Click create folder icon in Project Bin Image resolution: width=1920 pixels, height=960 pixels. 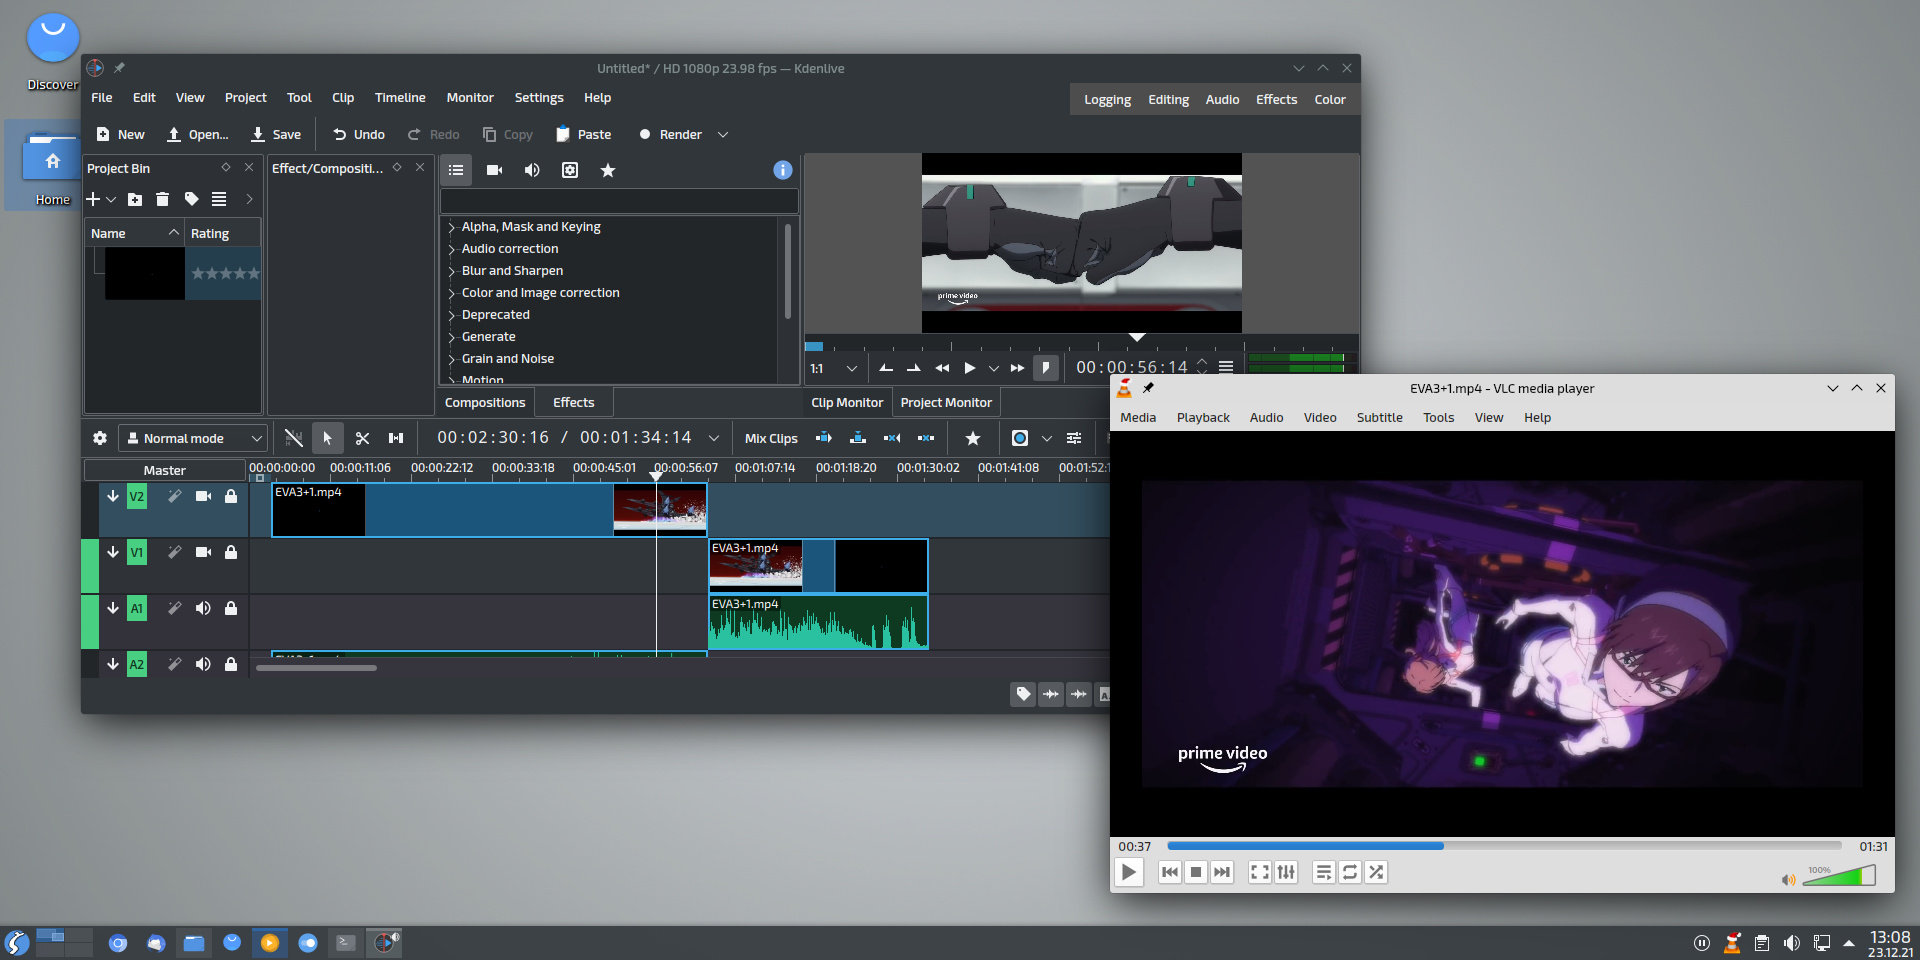135,199
